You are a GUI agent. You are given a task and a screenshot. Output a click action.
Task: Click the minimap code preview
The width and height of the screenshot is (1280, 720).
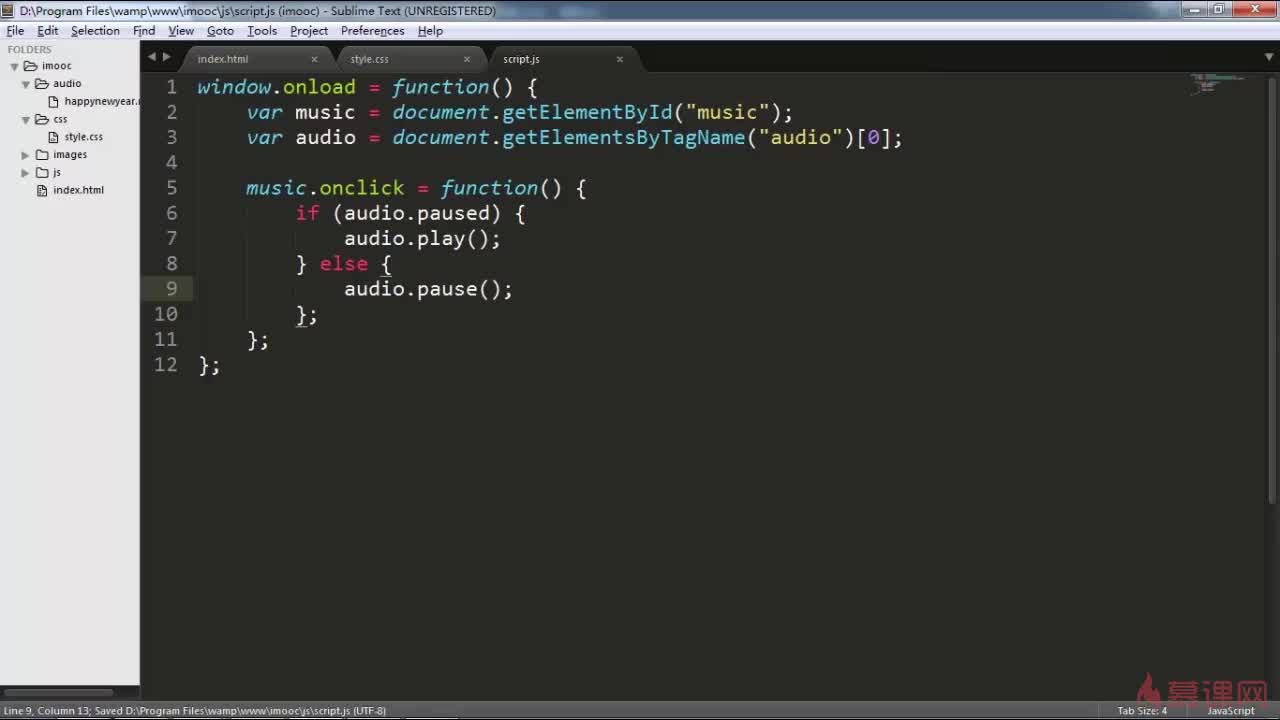(x=1216, y=84)
